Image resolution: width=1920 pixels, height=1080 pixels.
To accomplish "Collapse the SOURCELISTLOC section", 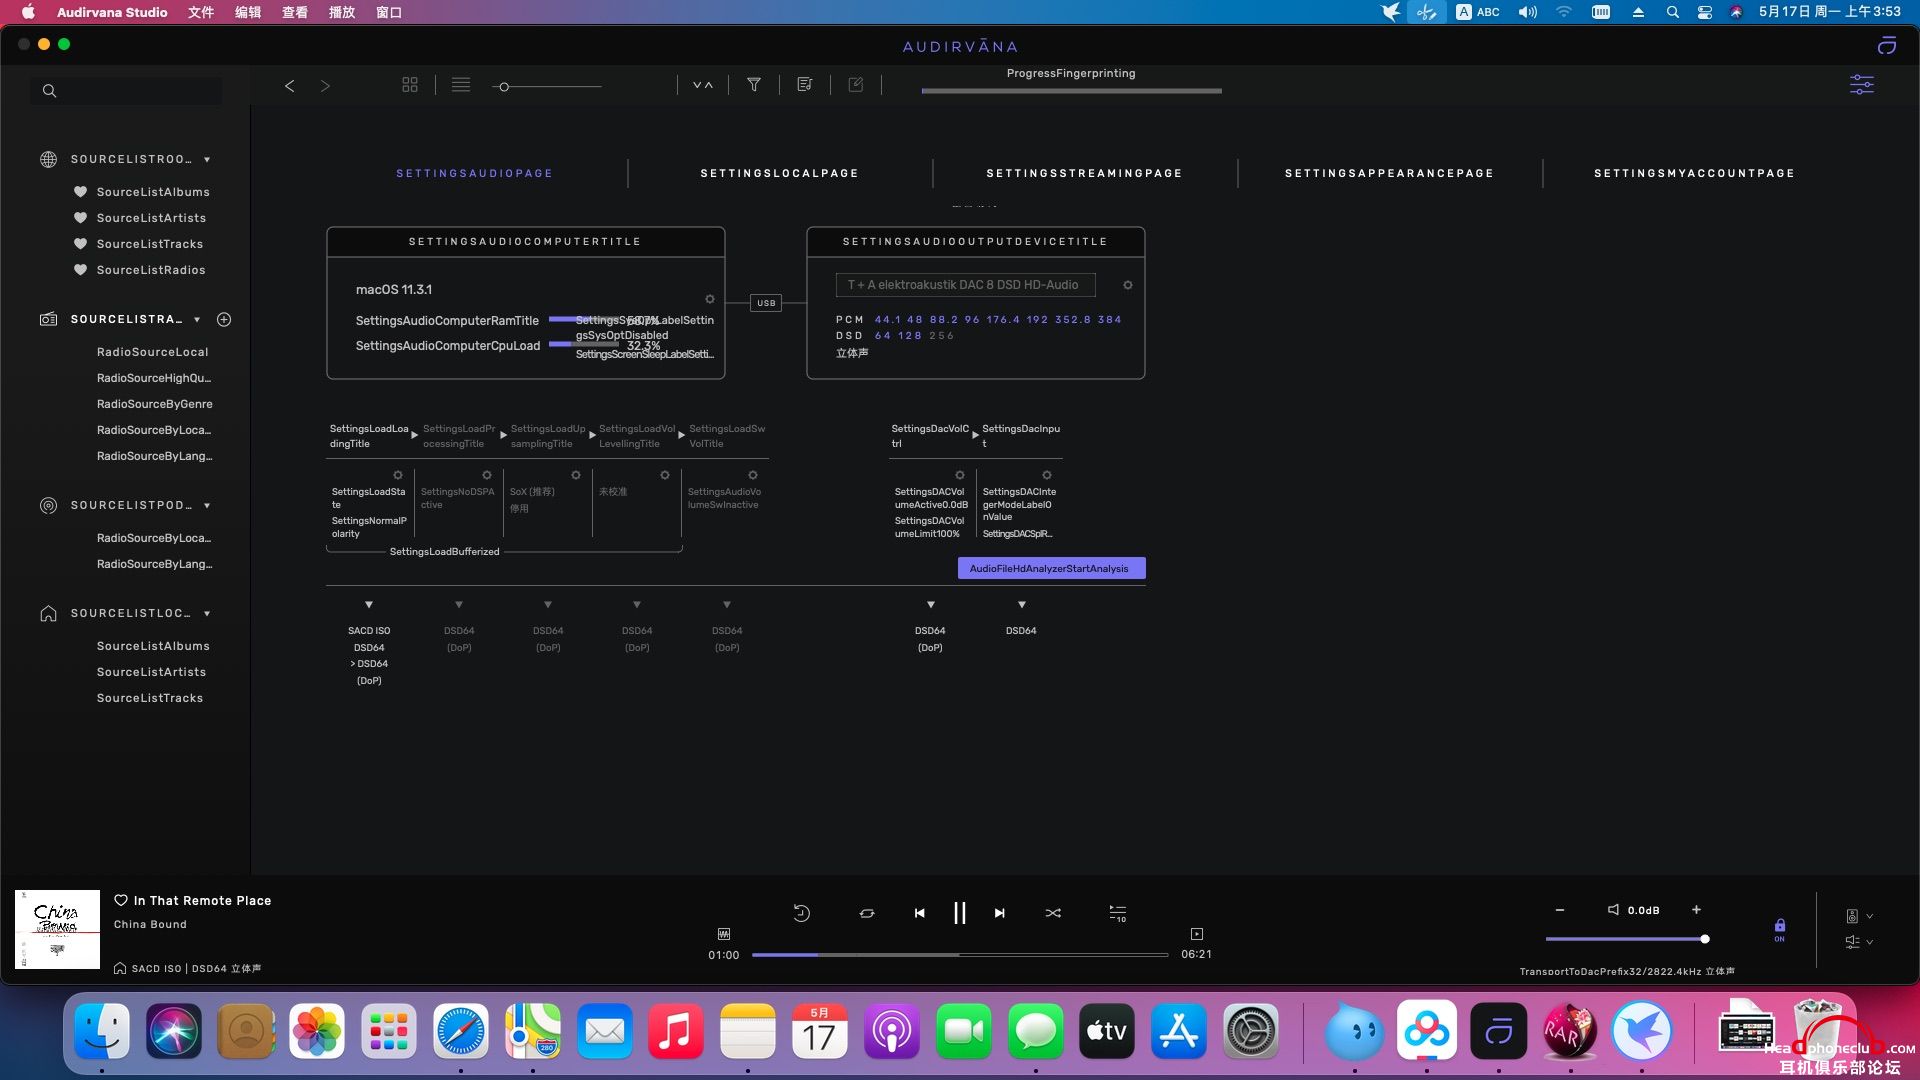I will 207,614.
